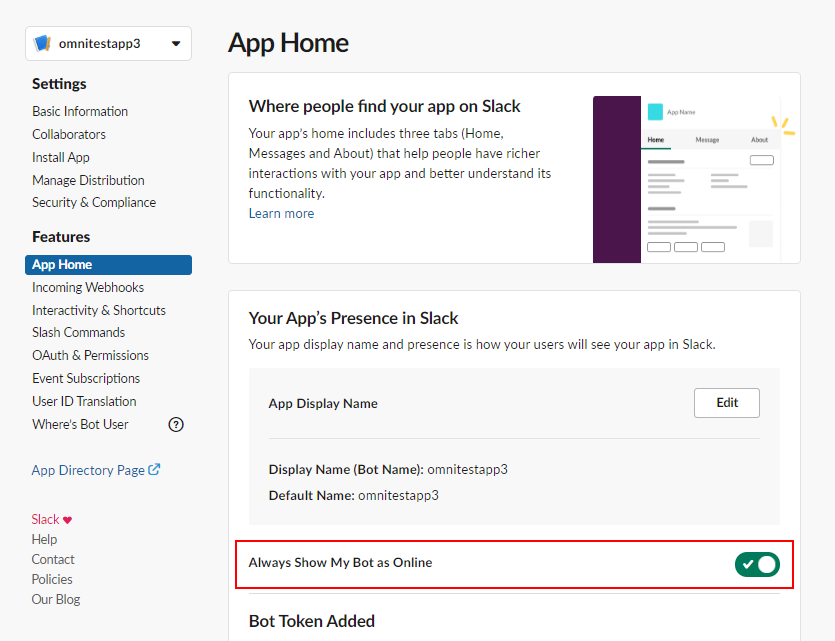This screenshot has height=641, width=835.
Task: Open Our Blog link
Action: [55, 599]
